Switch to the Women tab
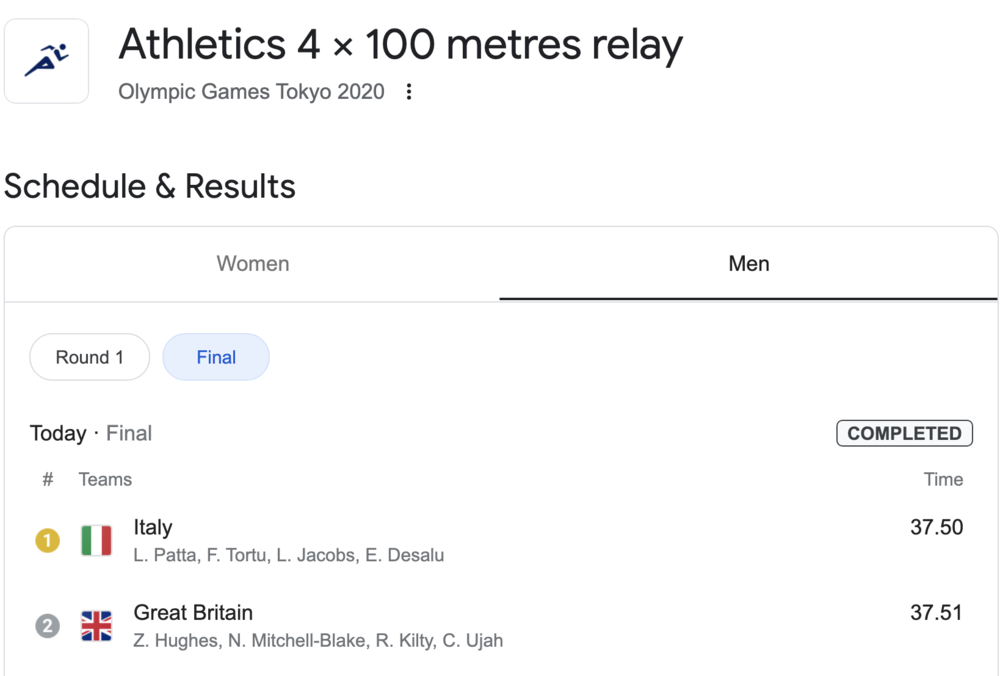The width and height of the screenshot is (1000, 676). click(x=253, y=264)
